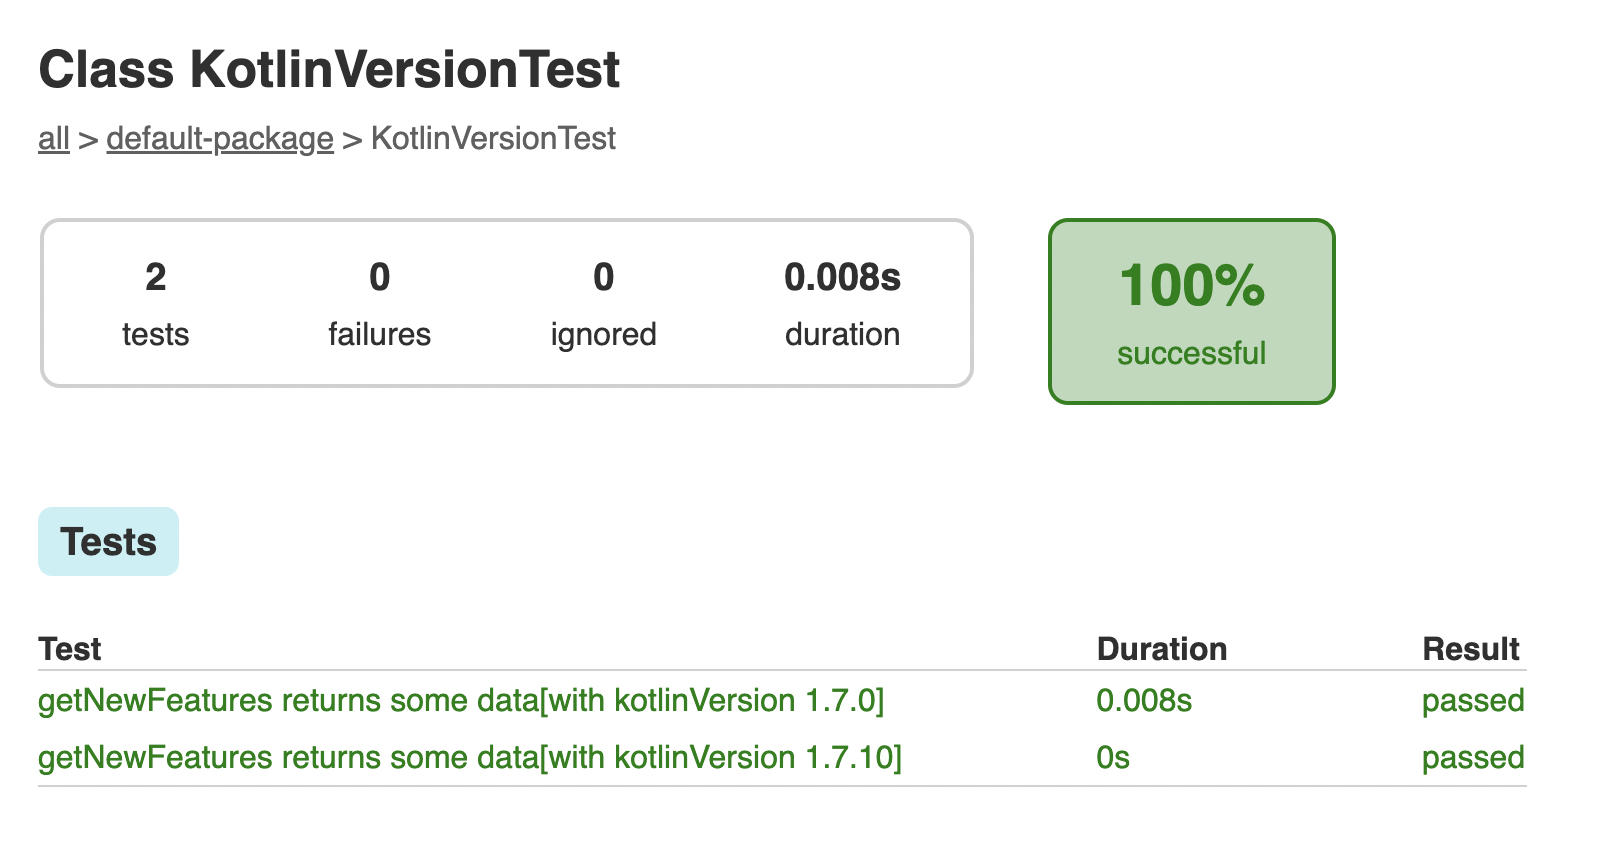
Task: Click the 0 failures counter
Action: (x=379, y=304)
